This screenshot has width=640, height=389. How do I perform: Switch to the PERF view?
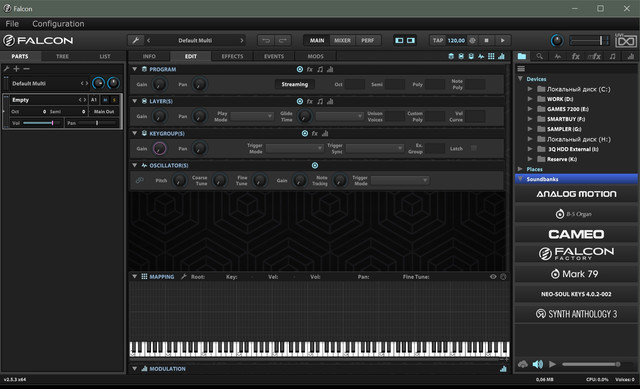367,40
